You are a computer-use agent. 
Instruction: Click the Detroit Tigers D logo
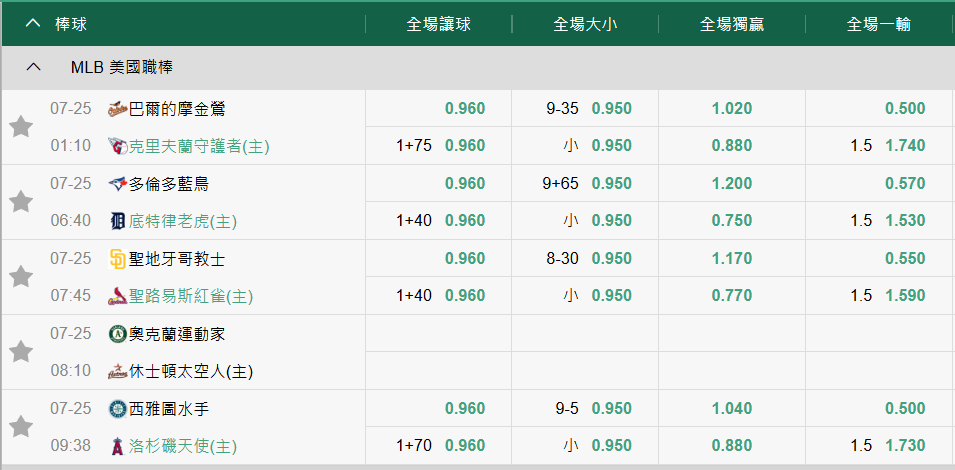click(x=118, y=221)
